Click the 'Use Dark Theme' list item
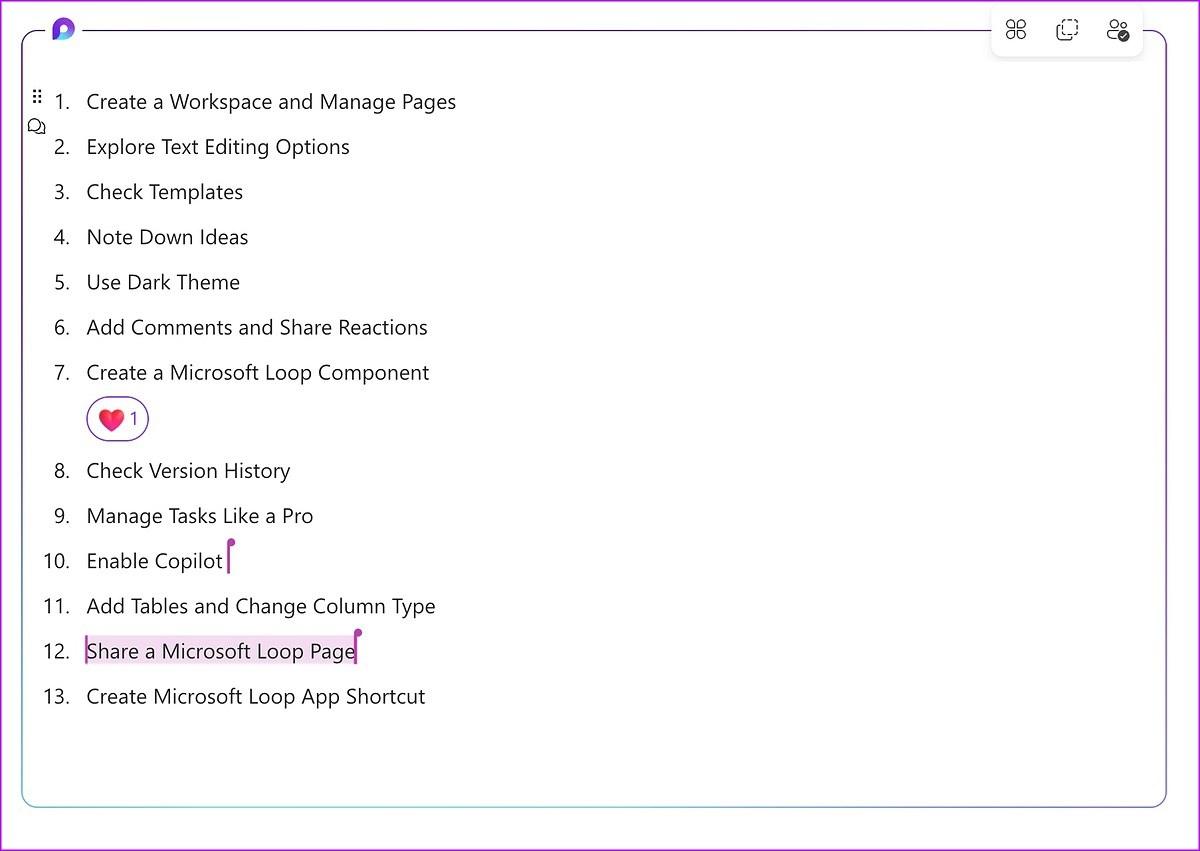The image size is (1200, 851). tap(163, 282)
